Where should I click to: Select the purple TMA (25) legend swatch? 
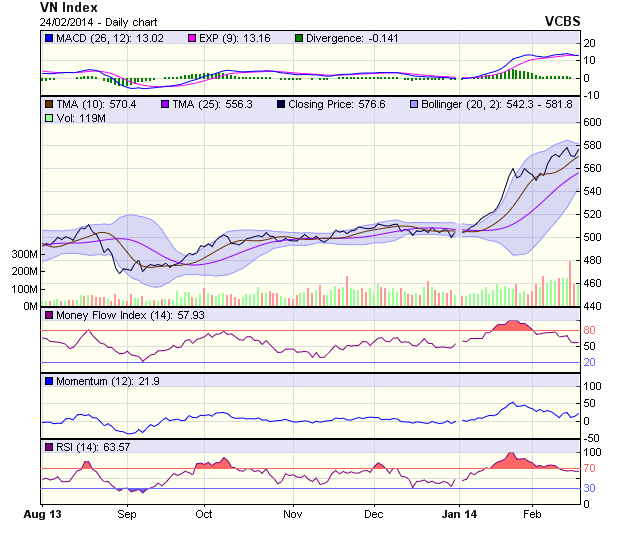[163, 103]
